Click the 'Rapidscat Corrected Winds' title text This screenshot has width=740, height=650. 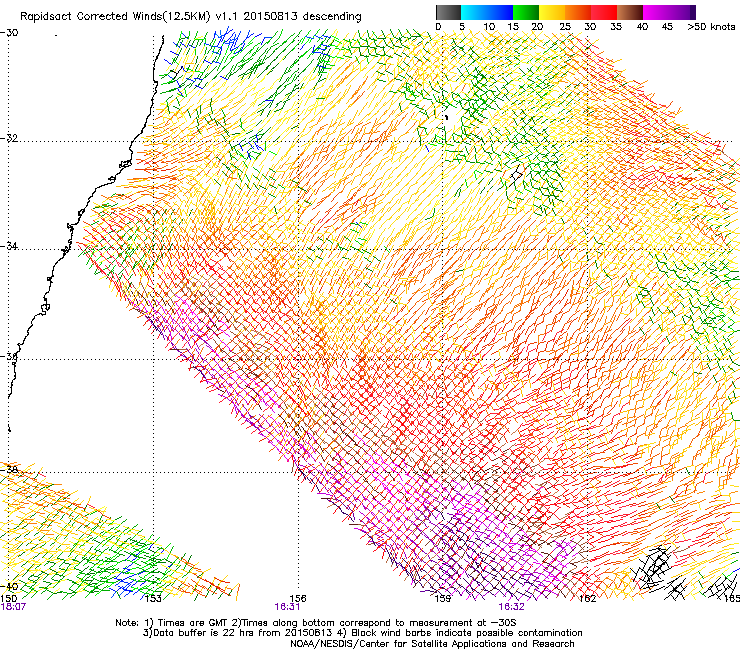click(93, 17)
